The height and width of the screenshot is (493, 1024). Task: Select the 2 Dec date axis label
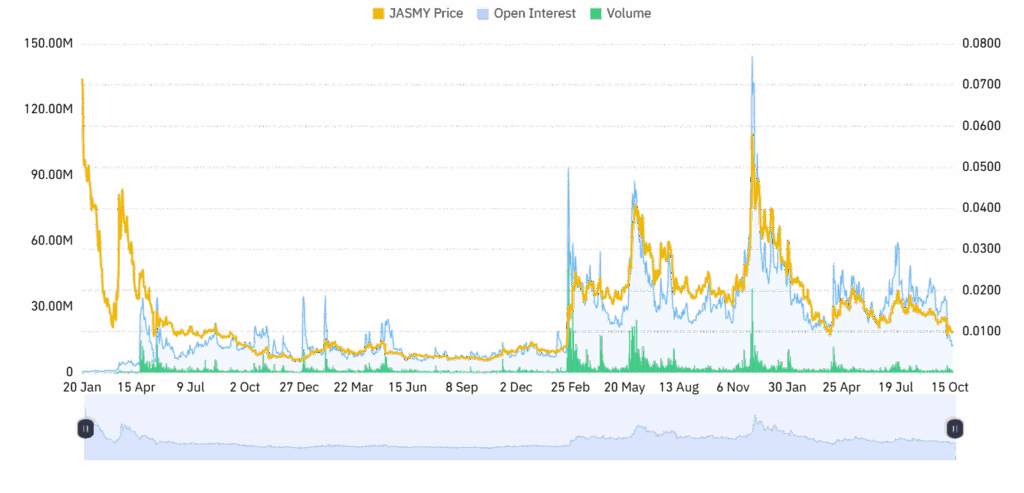click(x=519, y=386)
